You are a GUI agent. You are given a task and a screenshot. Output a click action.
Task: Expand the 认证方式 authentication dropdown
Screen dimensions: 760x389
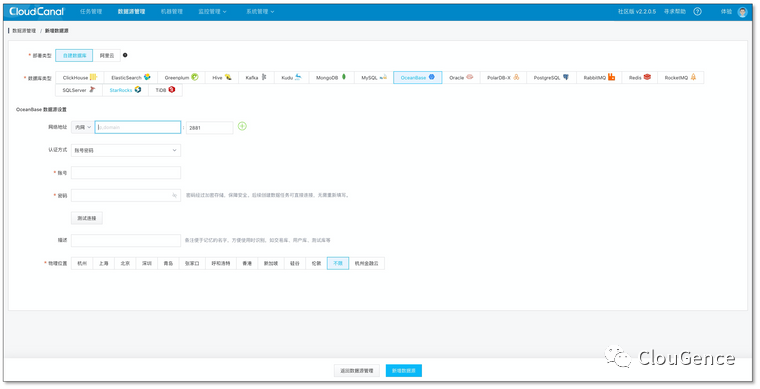click(126, 150)
